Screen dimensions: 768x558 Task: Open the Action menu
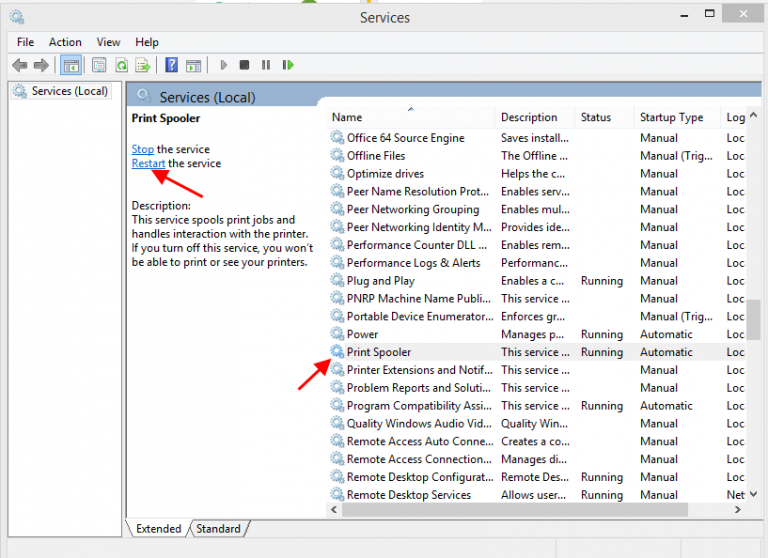65,42
